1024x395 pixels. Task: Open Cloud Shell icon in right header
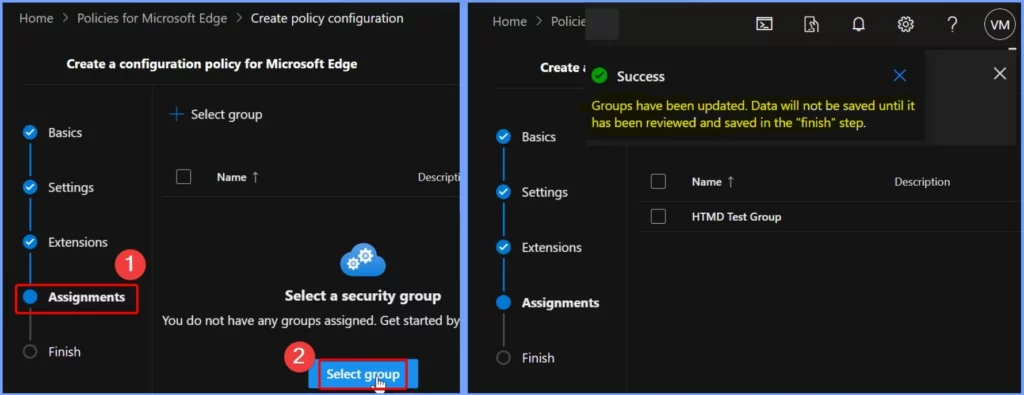click(x=764, y=24)
